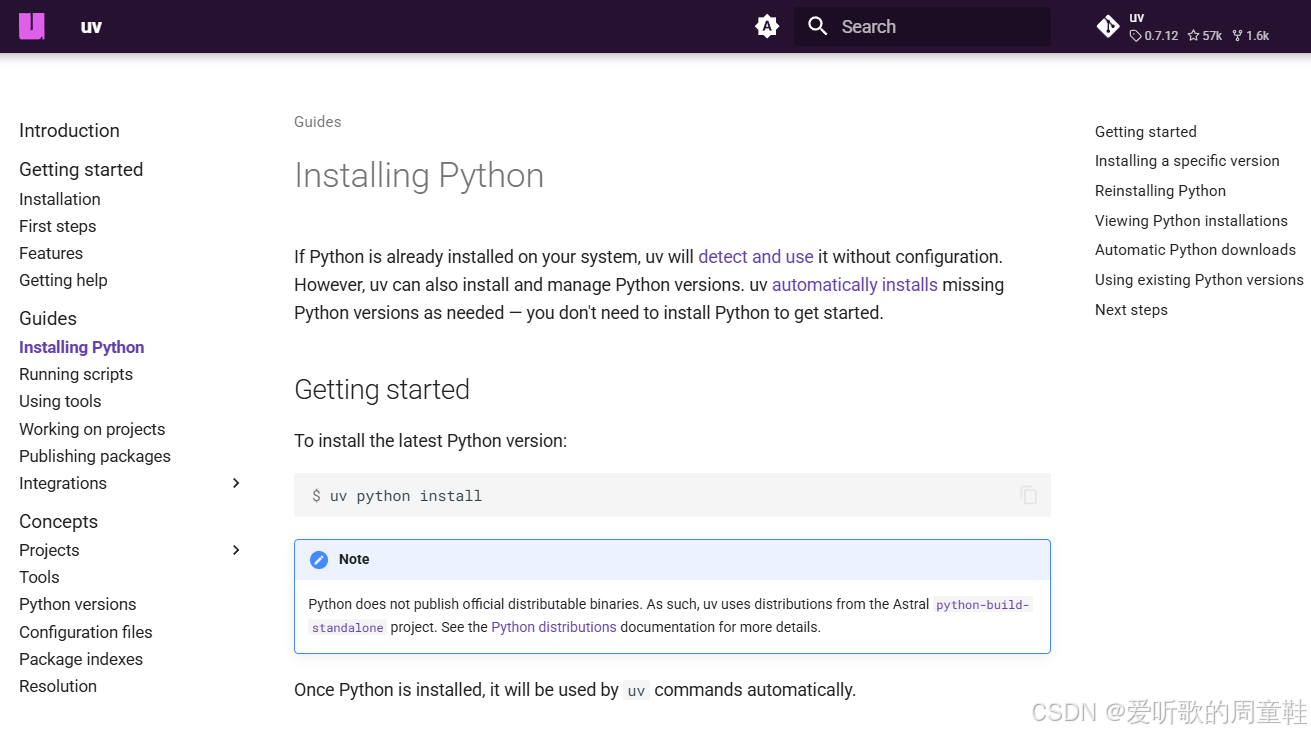
Task: Toggle the color theme with the brightness icon
Action: (767, 27)
